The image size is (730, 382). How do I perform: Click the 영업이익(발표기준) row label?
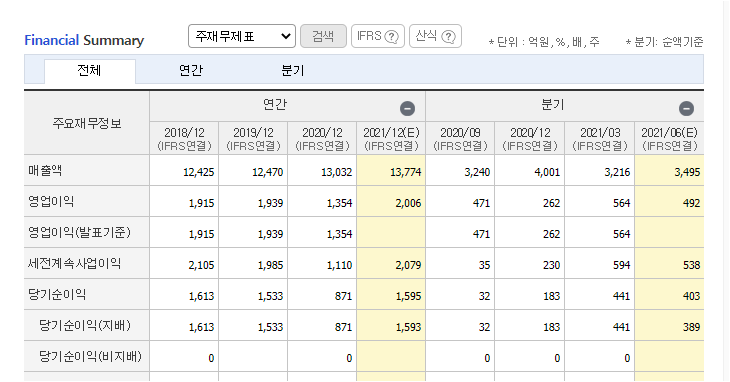(x=79, y=232)
